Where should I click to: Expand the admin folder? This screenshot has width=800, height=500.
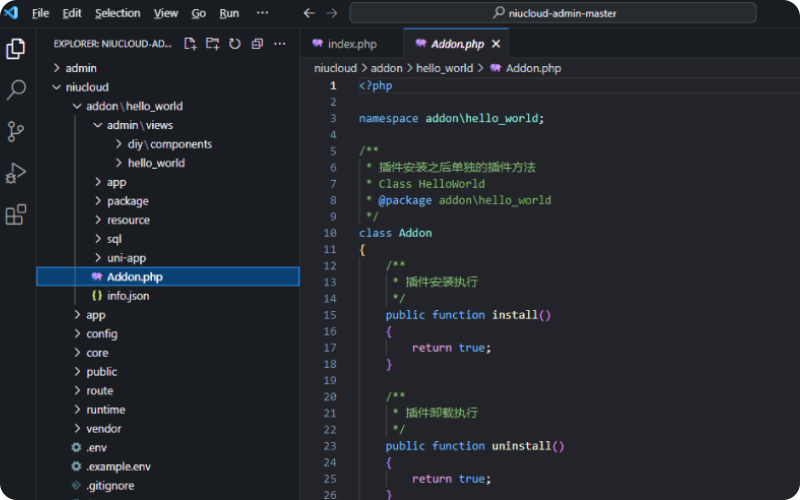[x=80, y=68]
